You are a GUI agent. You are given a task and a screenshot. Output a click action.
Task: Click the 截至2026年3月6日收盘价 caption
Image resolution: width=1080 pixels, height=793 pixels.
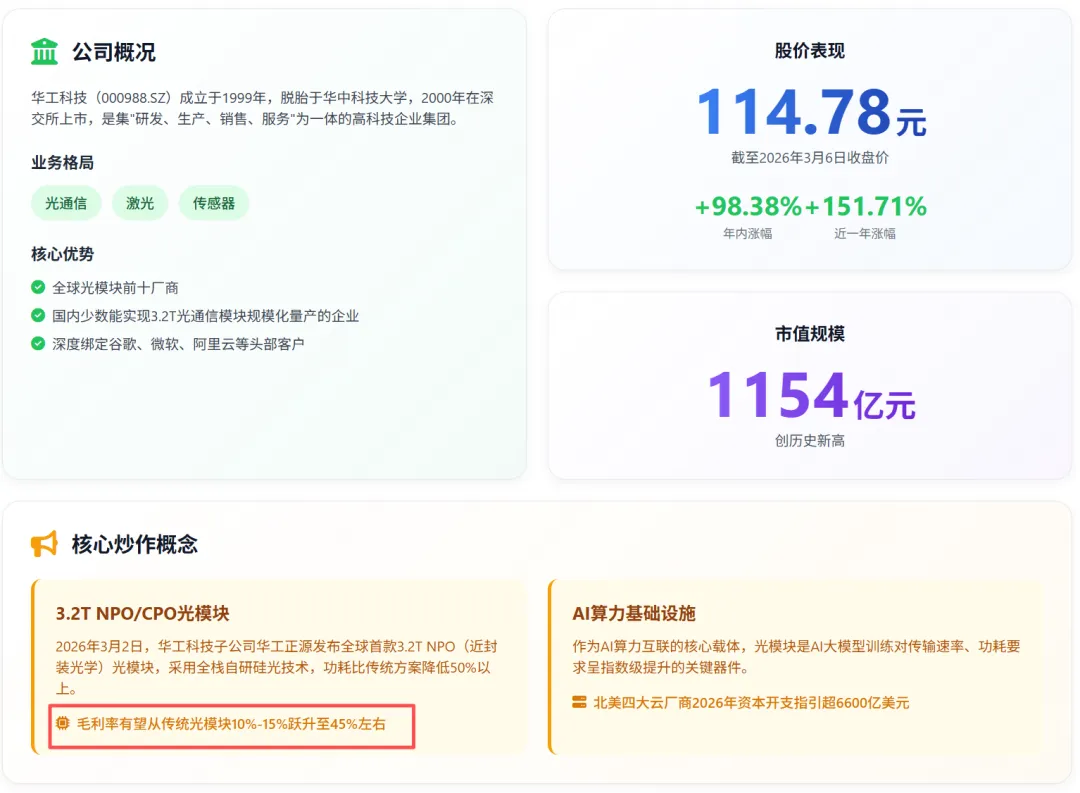coord(809,158)
